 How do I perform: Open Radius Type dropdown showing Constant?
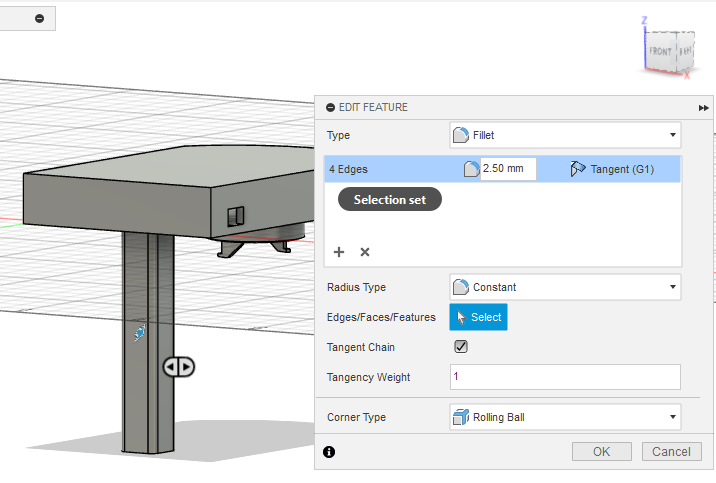coord(565,287)
